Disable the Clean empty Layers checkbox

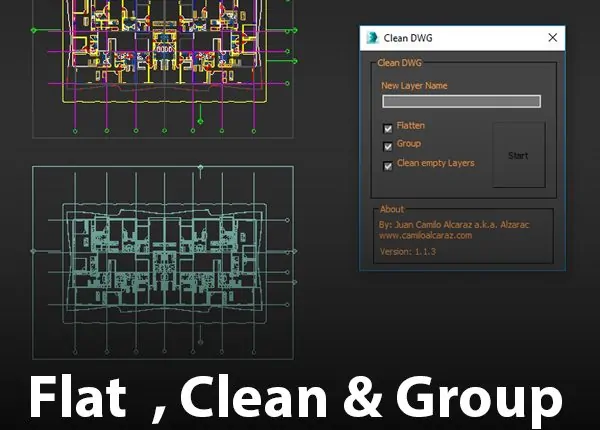tap(387, 165)
